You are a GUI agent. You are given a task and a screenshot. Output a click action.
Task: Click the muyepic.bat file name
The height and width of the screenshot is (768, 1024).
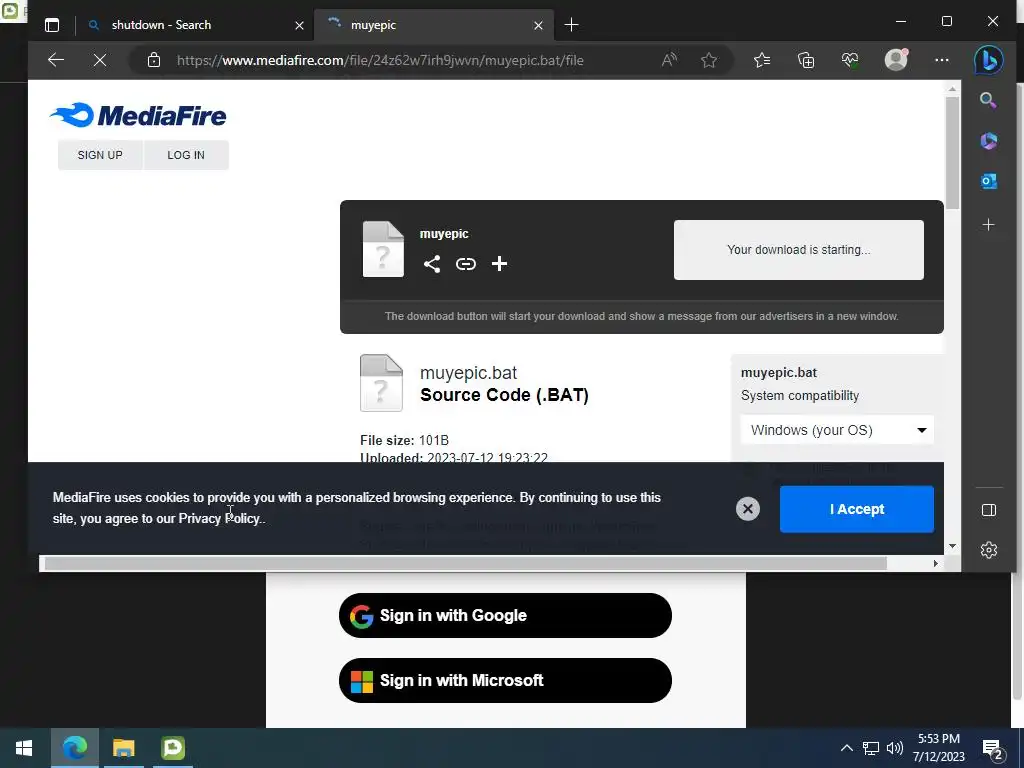point(468,373)
